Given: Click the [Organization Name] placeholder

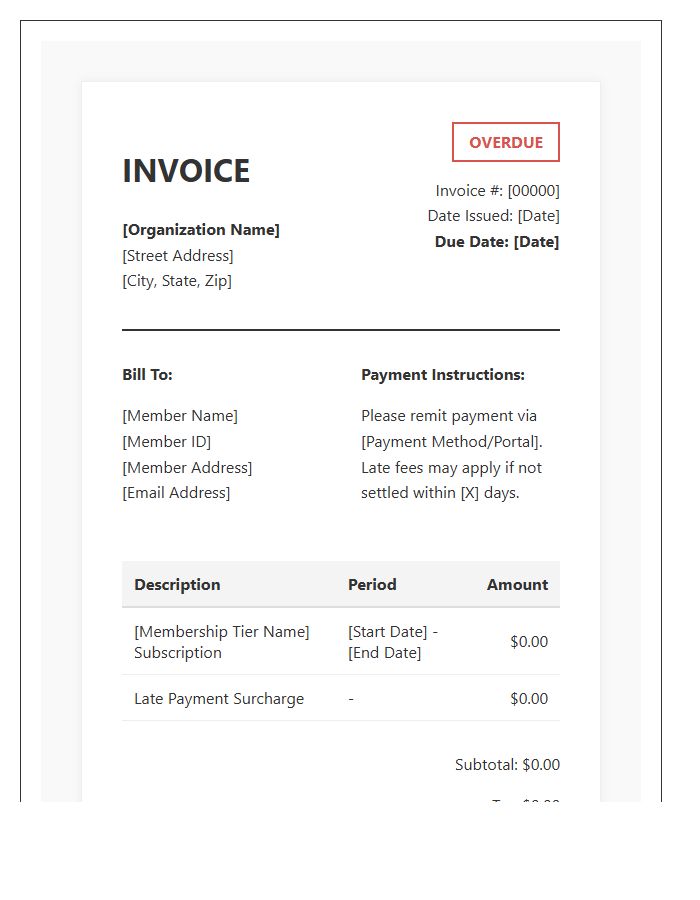Looking at the screenshot, I should click(x=201, y=230).
